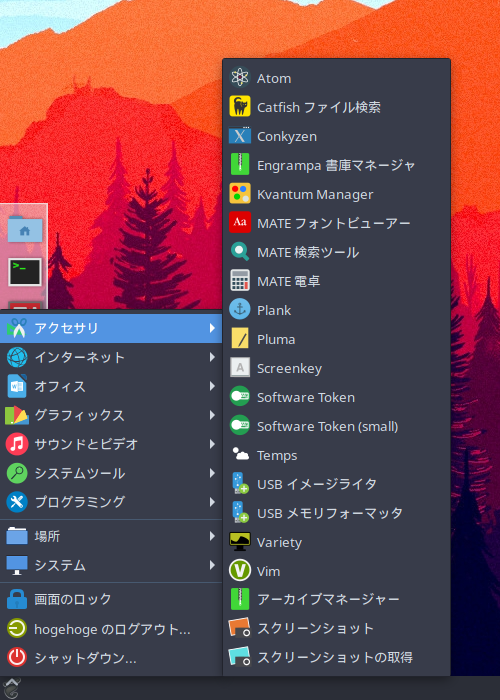Click the terminal icon in the dock

(x=25, y=272)
